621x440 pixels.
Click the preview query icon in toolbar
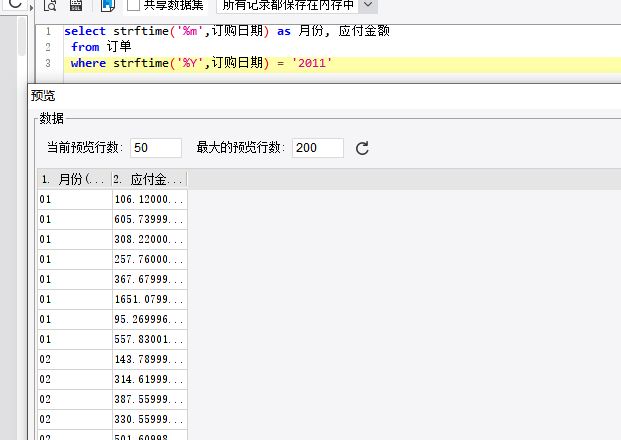(x=50, y=5)
